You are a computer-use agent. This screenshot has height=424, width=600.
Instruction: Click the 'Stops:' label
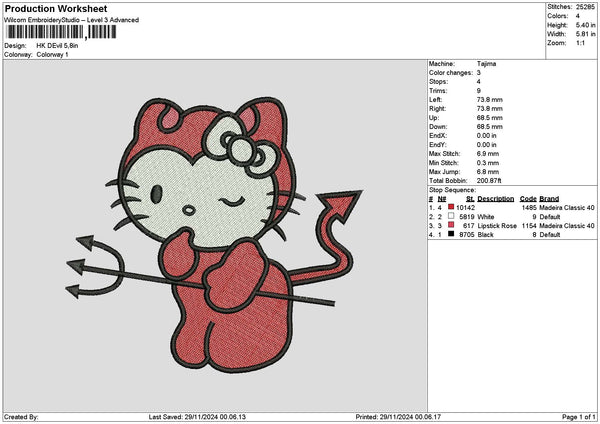coord(438,82)
